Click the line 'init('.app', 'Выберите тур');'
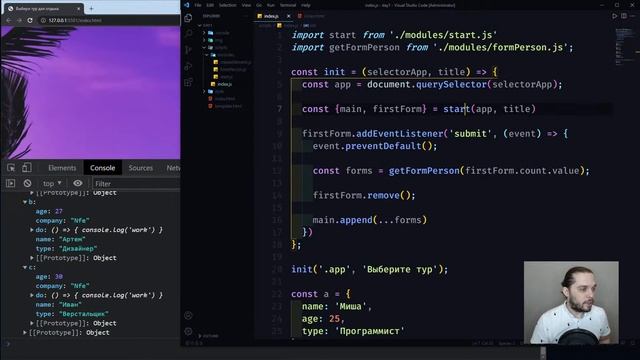This screenshot has width=640, height=360. pyautogui.click(x=369, y=269)
